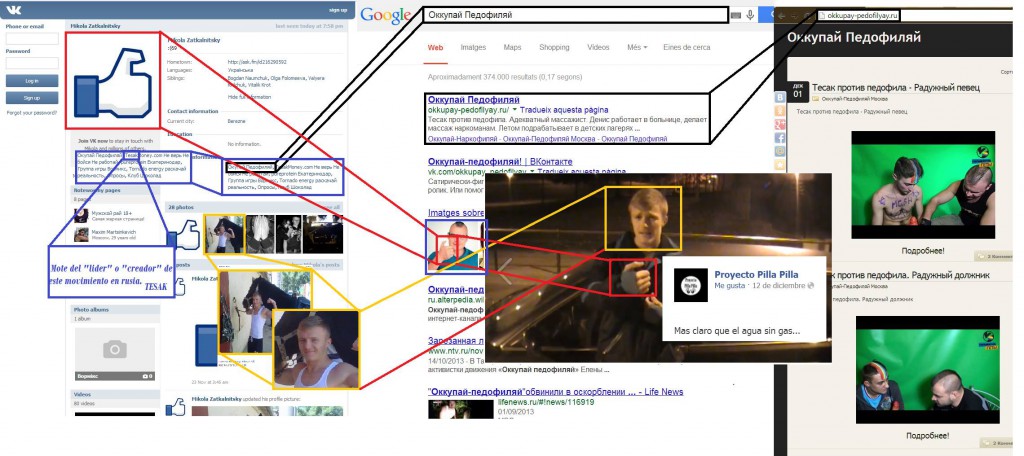Click the lifenews.ru result thumbnail
The height and width of the screenshot is (456, 1024).
pos(461,410)
